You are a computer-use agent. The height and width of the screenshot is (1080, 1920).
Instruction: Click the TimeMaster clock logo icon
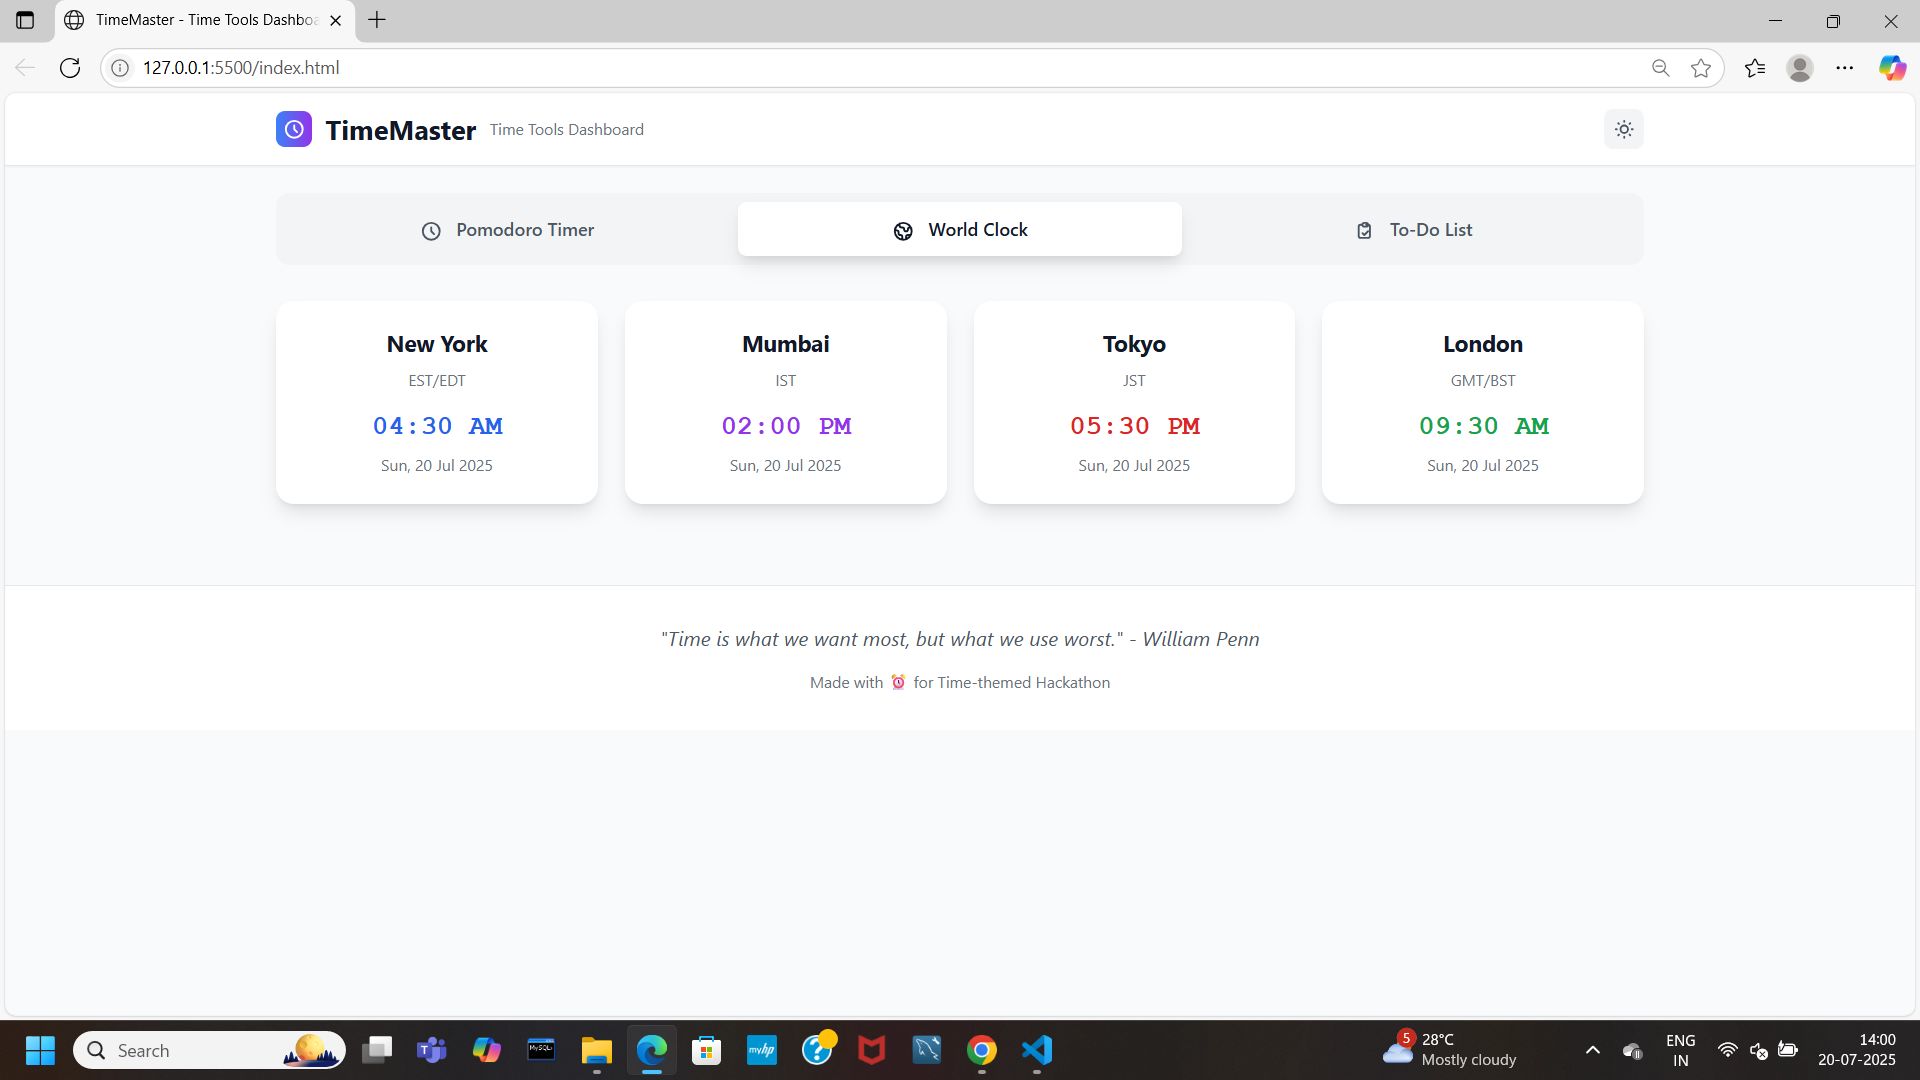coord(293,129)
